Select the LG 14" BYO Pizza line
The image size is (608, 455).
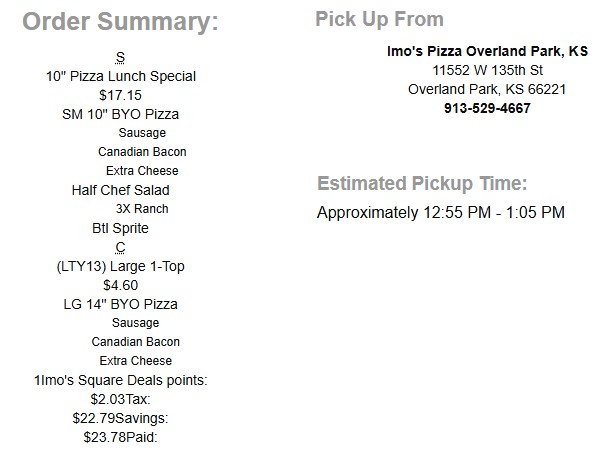[120, 304]
